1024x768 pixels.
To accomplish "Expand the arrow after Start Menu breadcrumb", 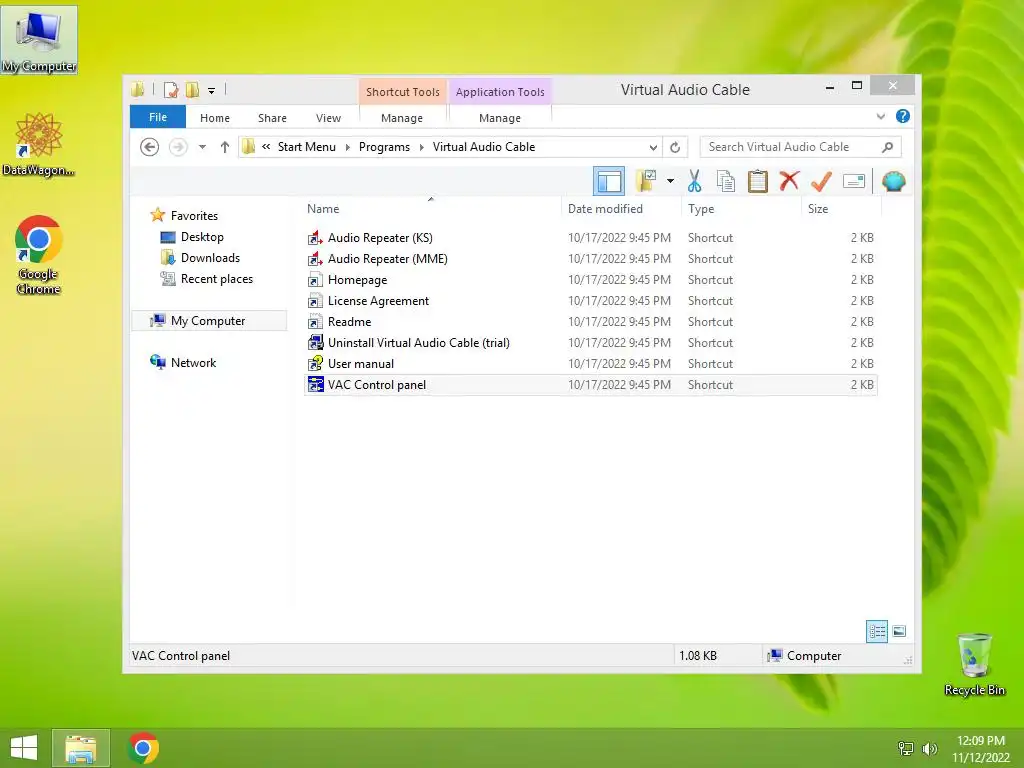I will 347,148.
